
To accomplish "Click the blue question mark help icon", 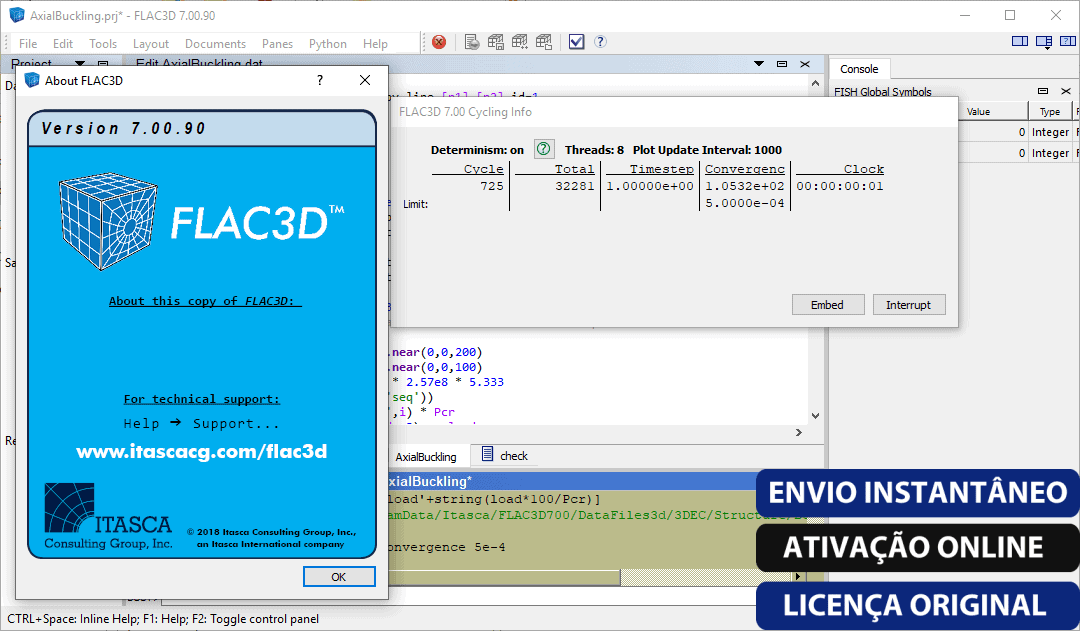I will click(600, 41).
